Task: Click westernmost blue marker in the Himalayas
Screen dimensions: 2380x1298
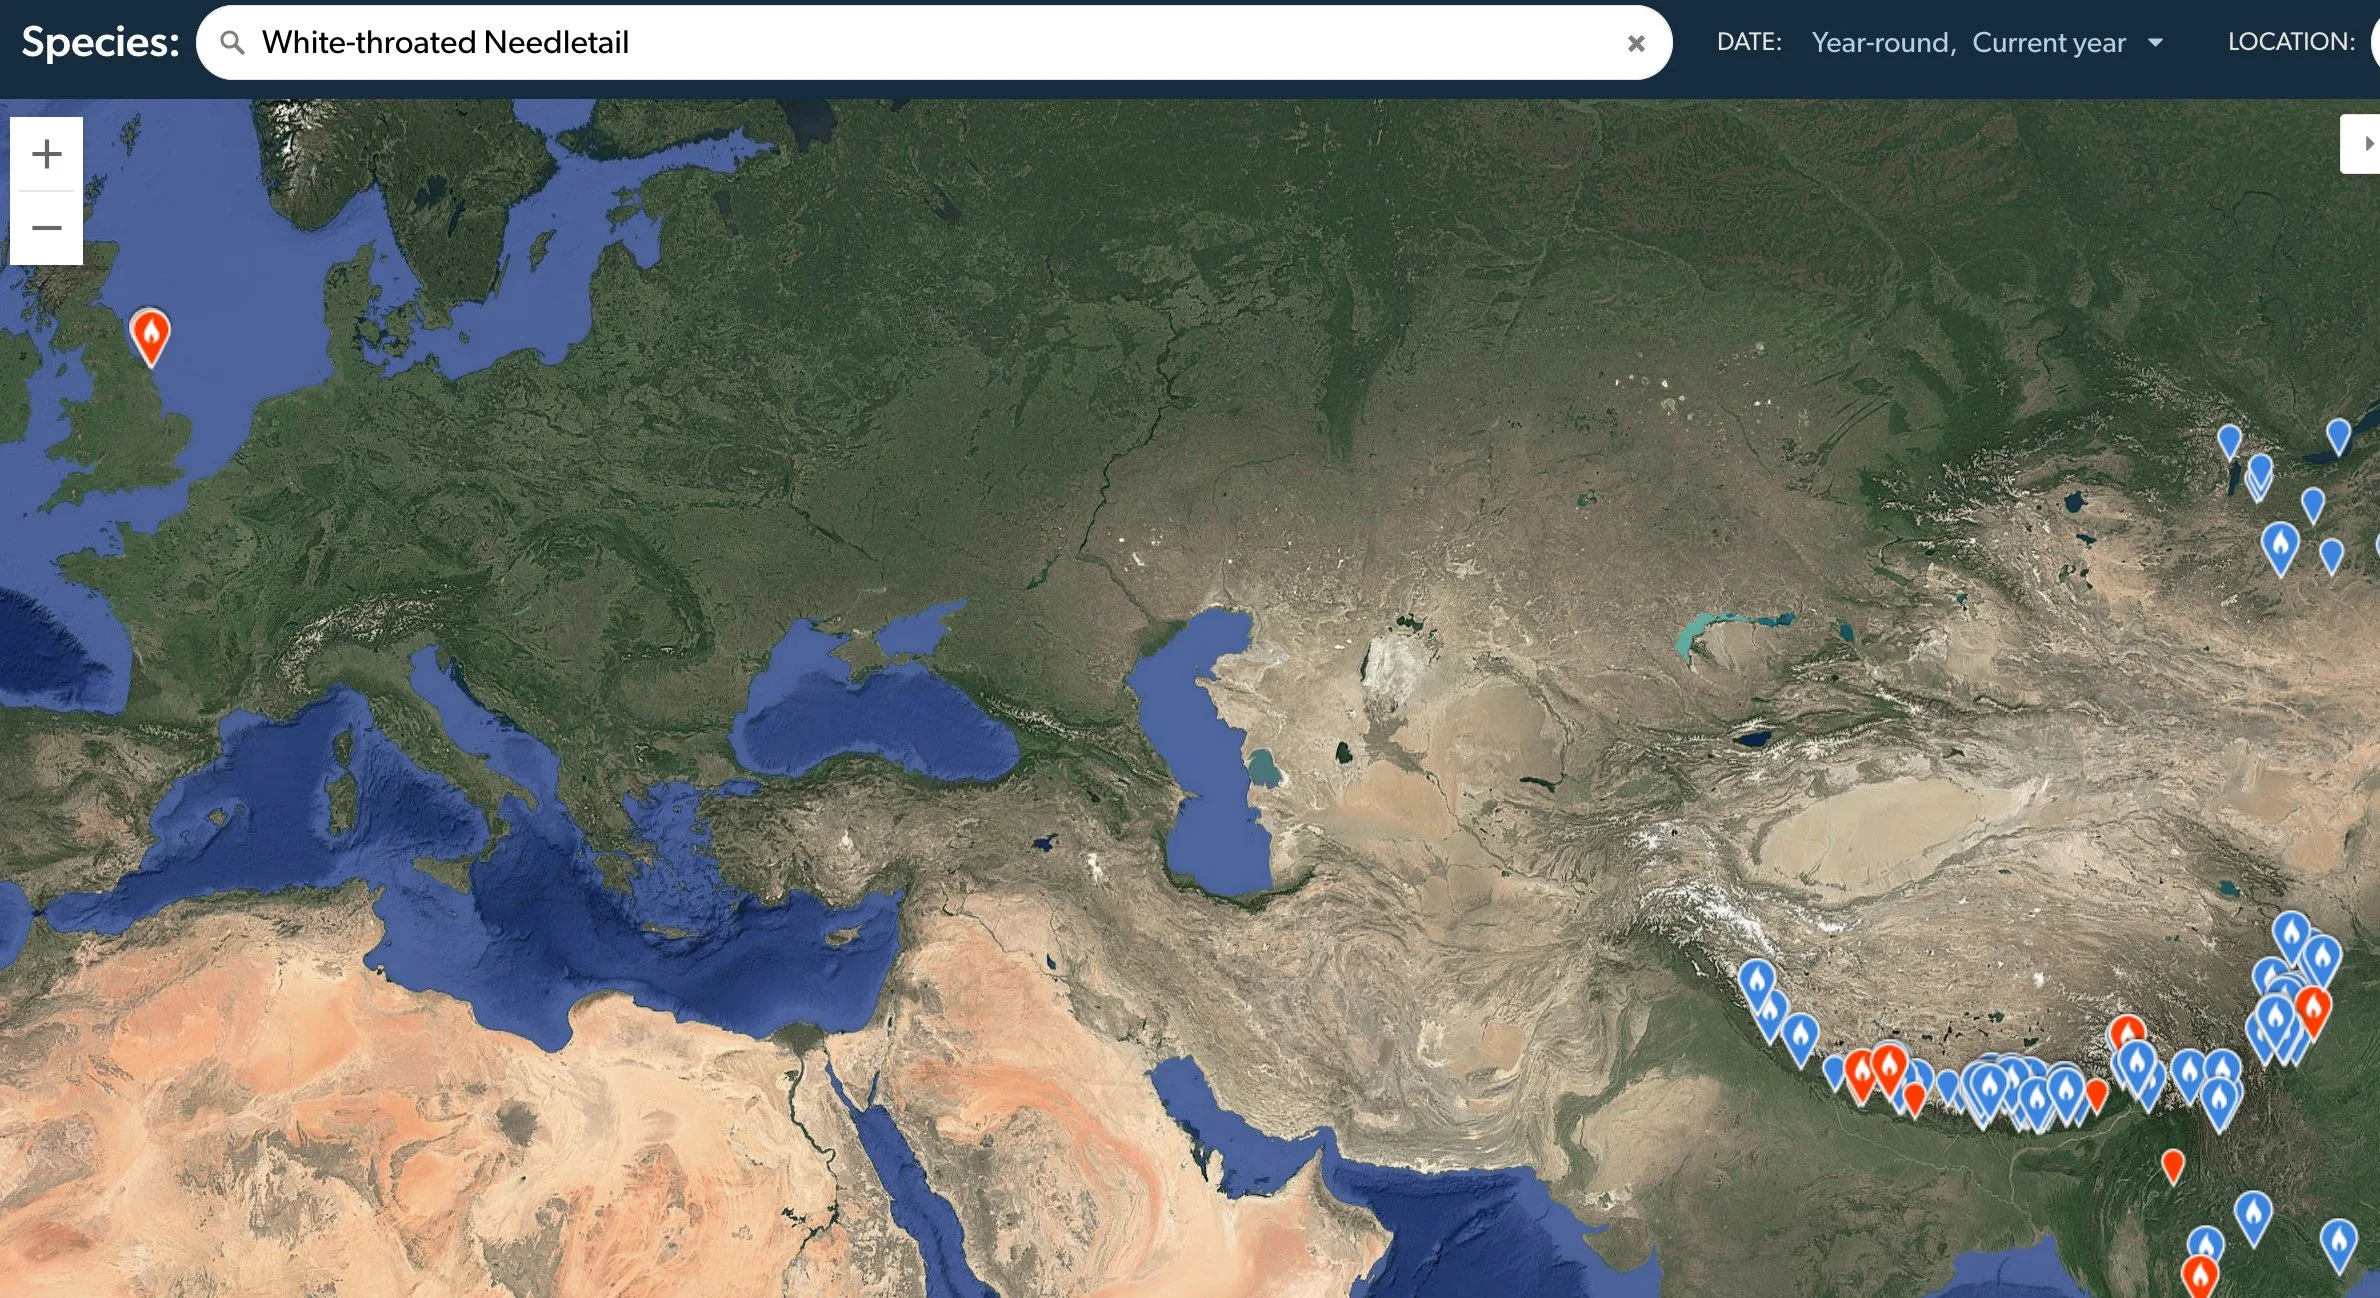Action: [1756, 981]
